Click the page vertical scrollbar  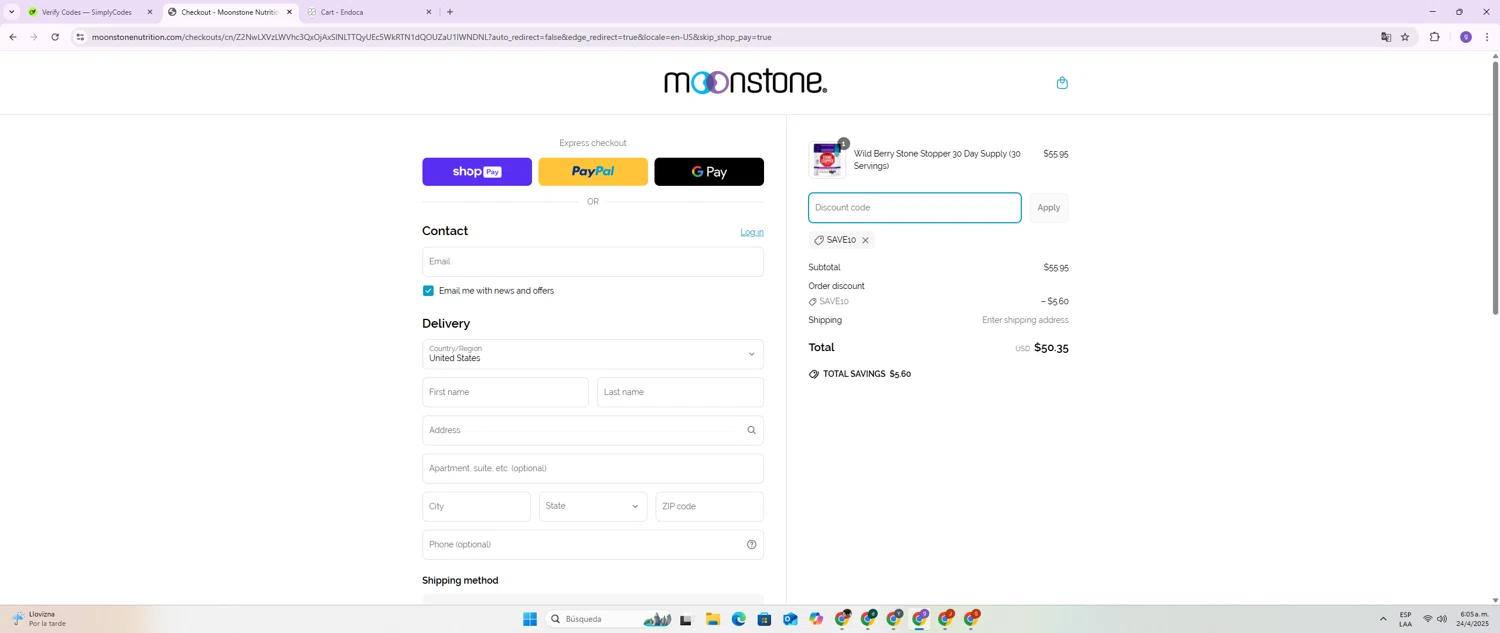pyautogui.click(x=1495, y=188)
